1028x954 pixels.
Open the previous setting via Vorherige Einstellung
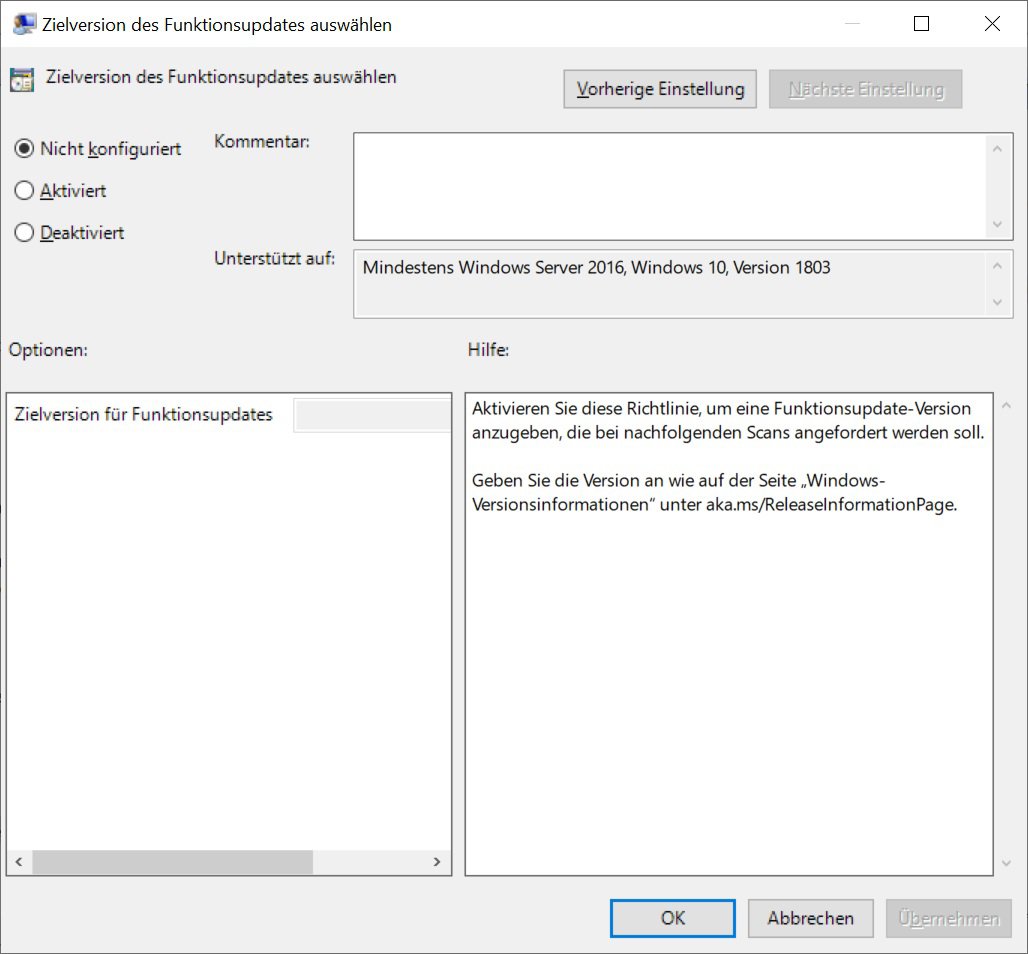point(659,88)
